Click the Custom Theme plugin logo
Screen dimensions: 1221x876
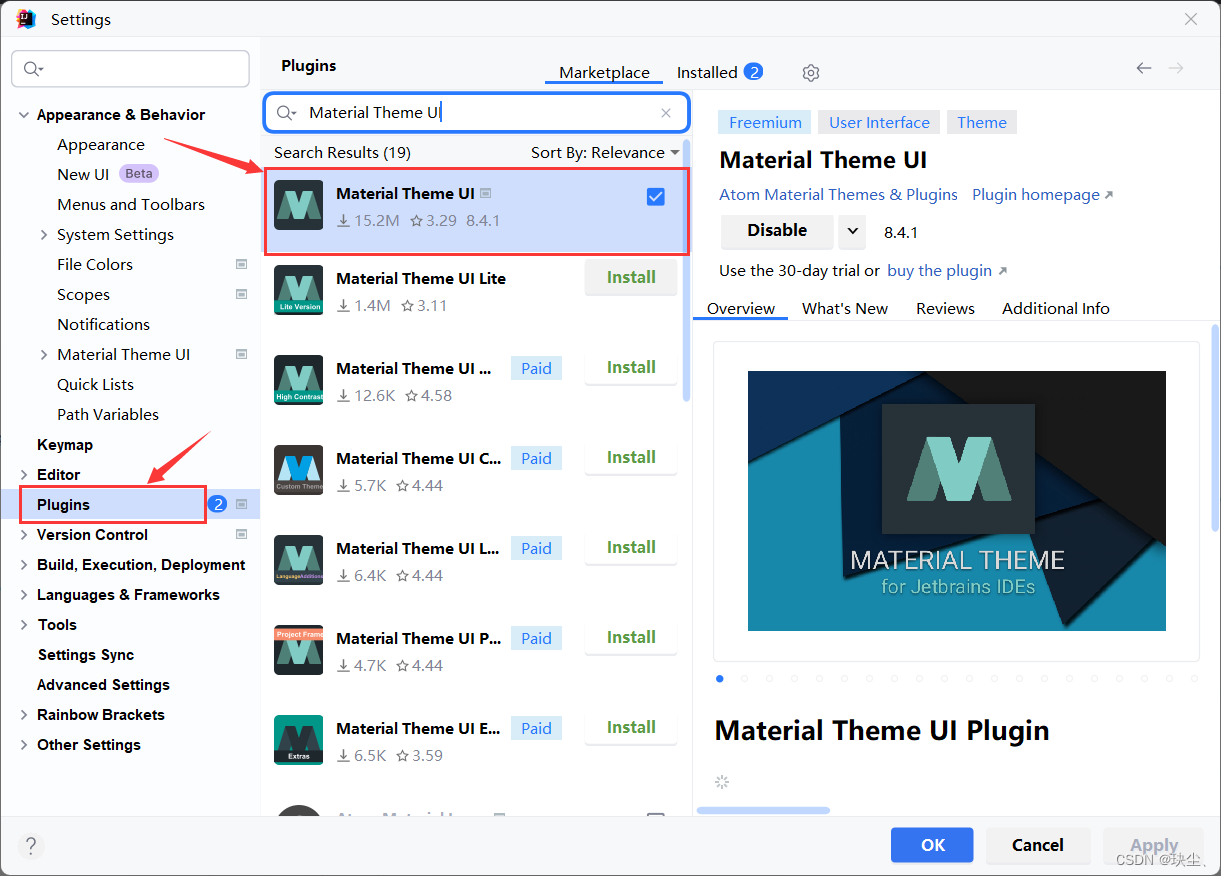tap(298, 470)
